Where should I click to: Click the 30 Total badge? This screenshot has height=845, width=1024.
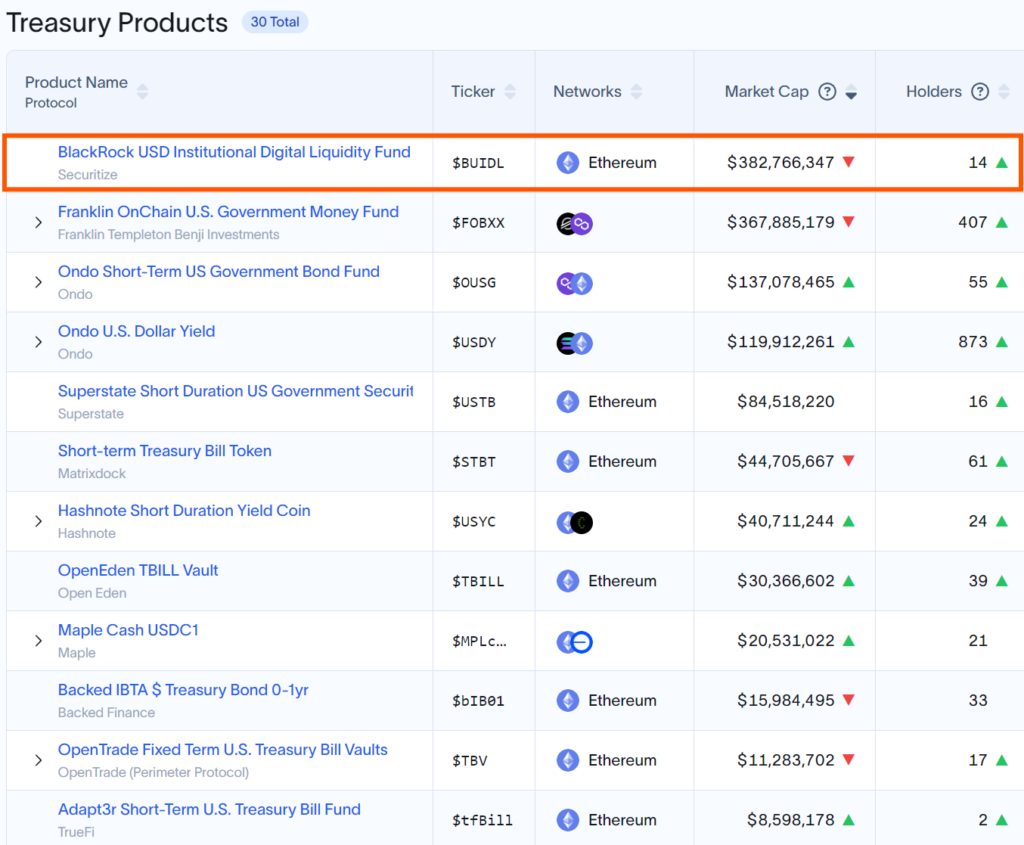click(x=274, y=22)
